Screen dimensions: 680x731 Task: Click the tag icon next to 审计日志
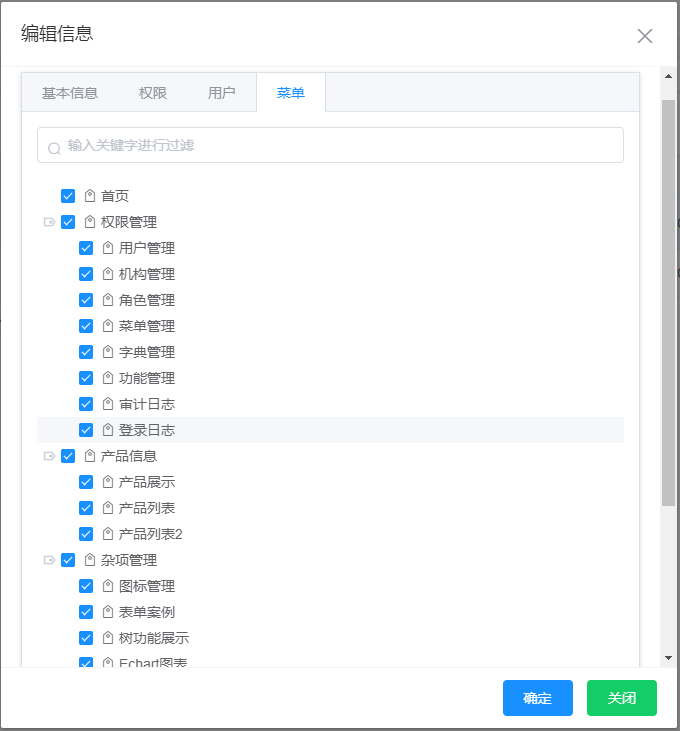click(108, 404)
